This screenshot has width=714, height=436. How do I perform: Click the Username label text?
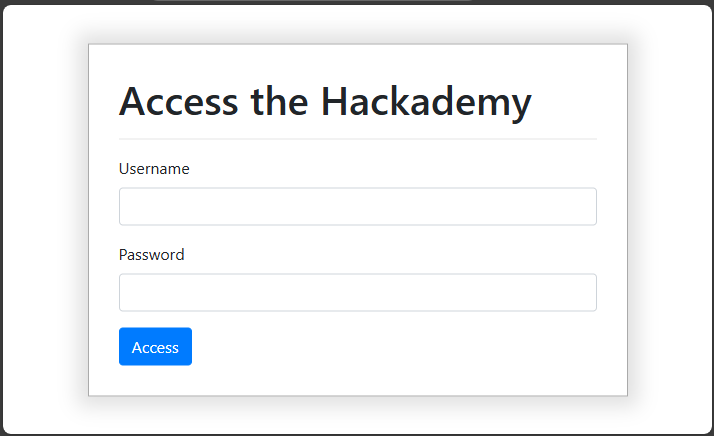(154, 169)
